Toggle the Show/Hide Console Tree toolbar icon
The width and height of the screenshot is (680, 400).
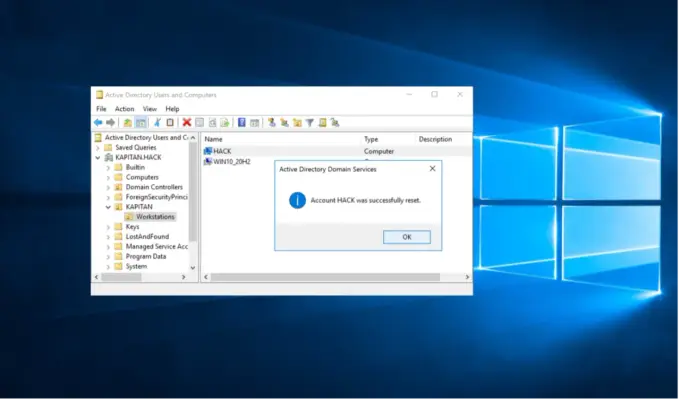(141, 123)
